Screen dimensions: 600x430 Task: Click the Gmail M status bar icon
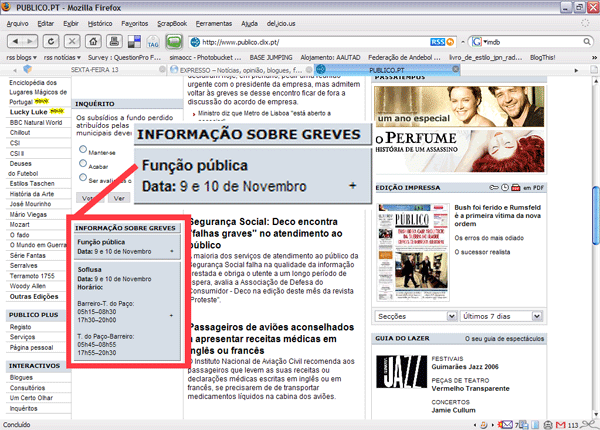(561, 425)
